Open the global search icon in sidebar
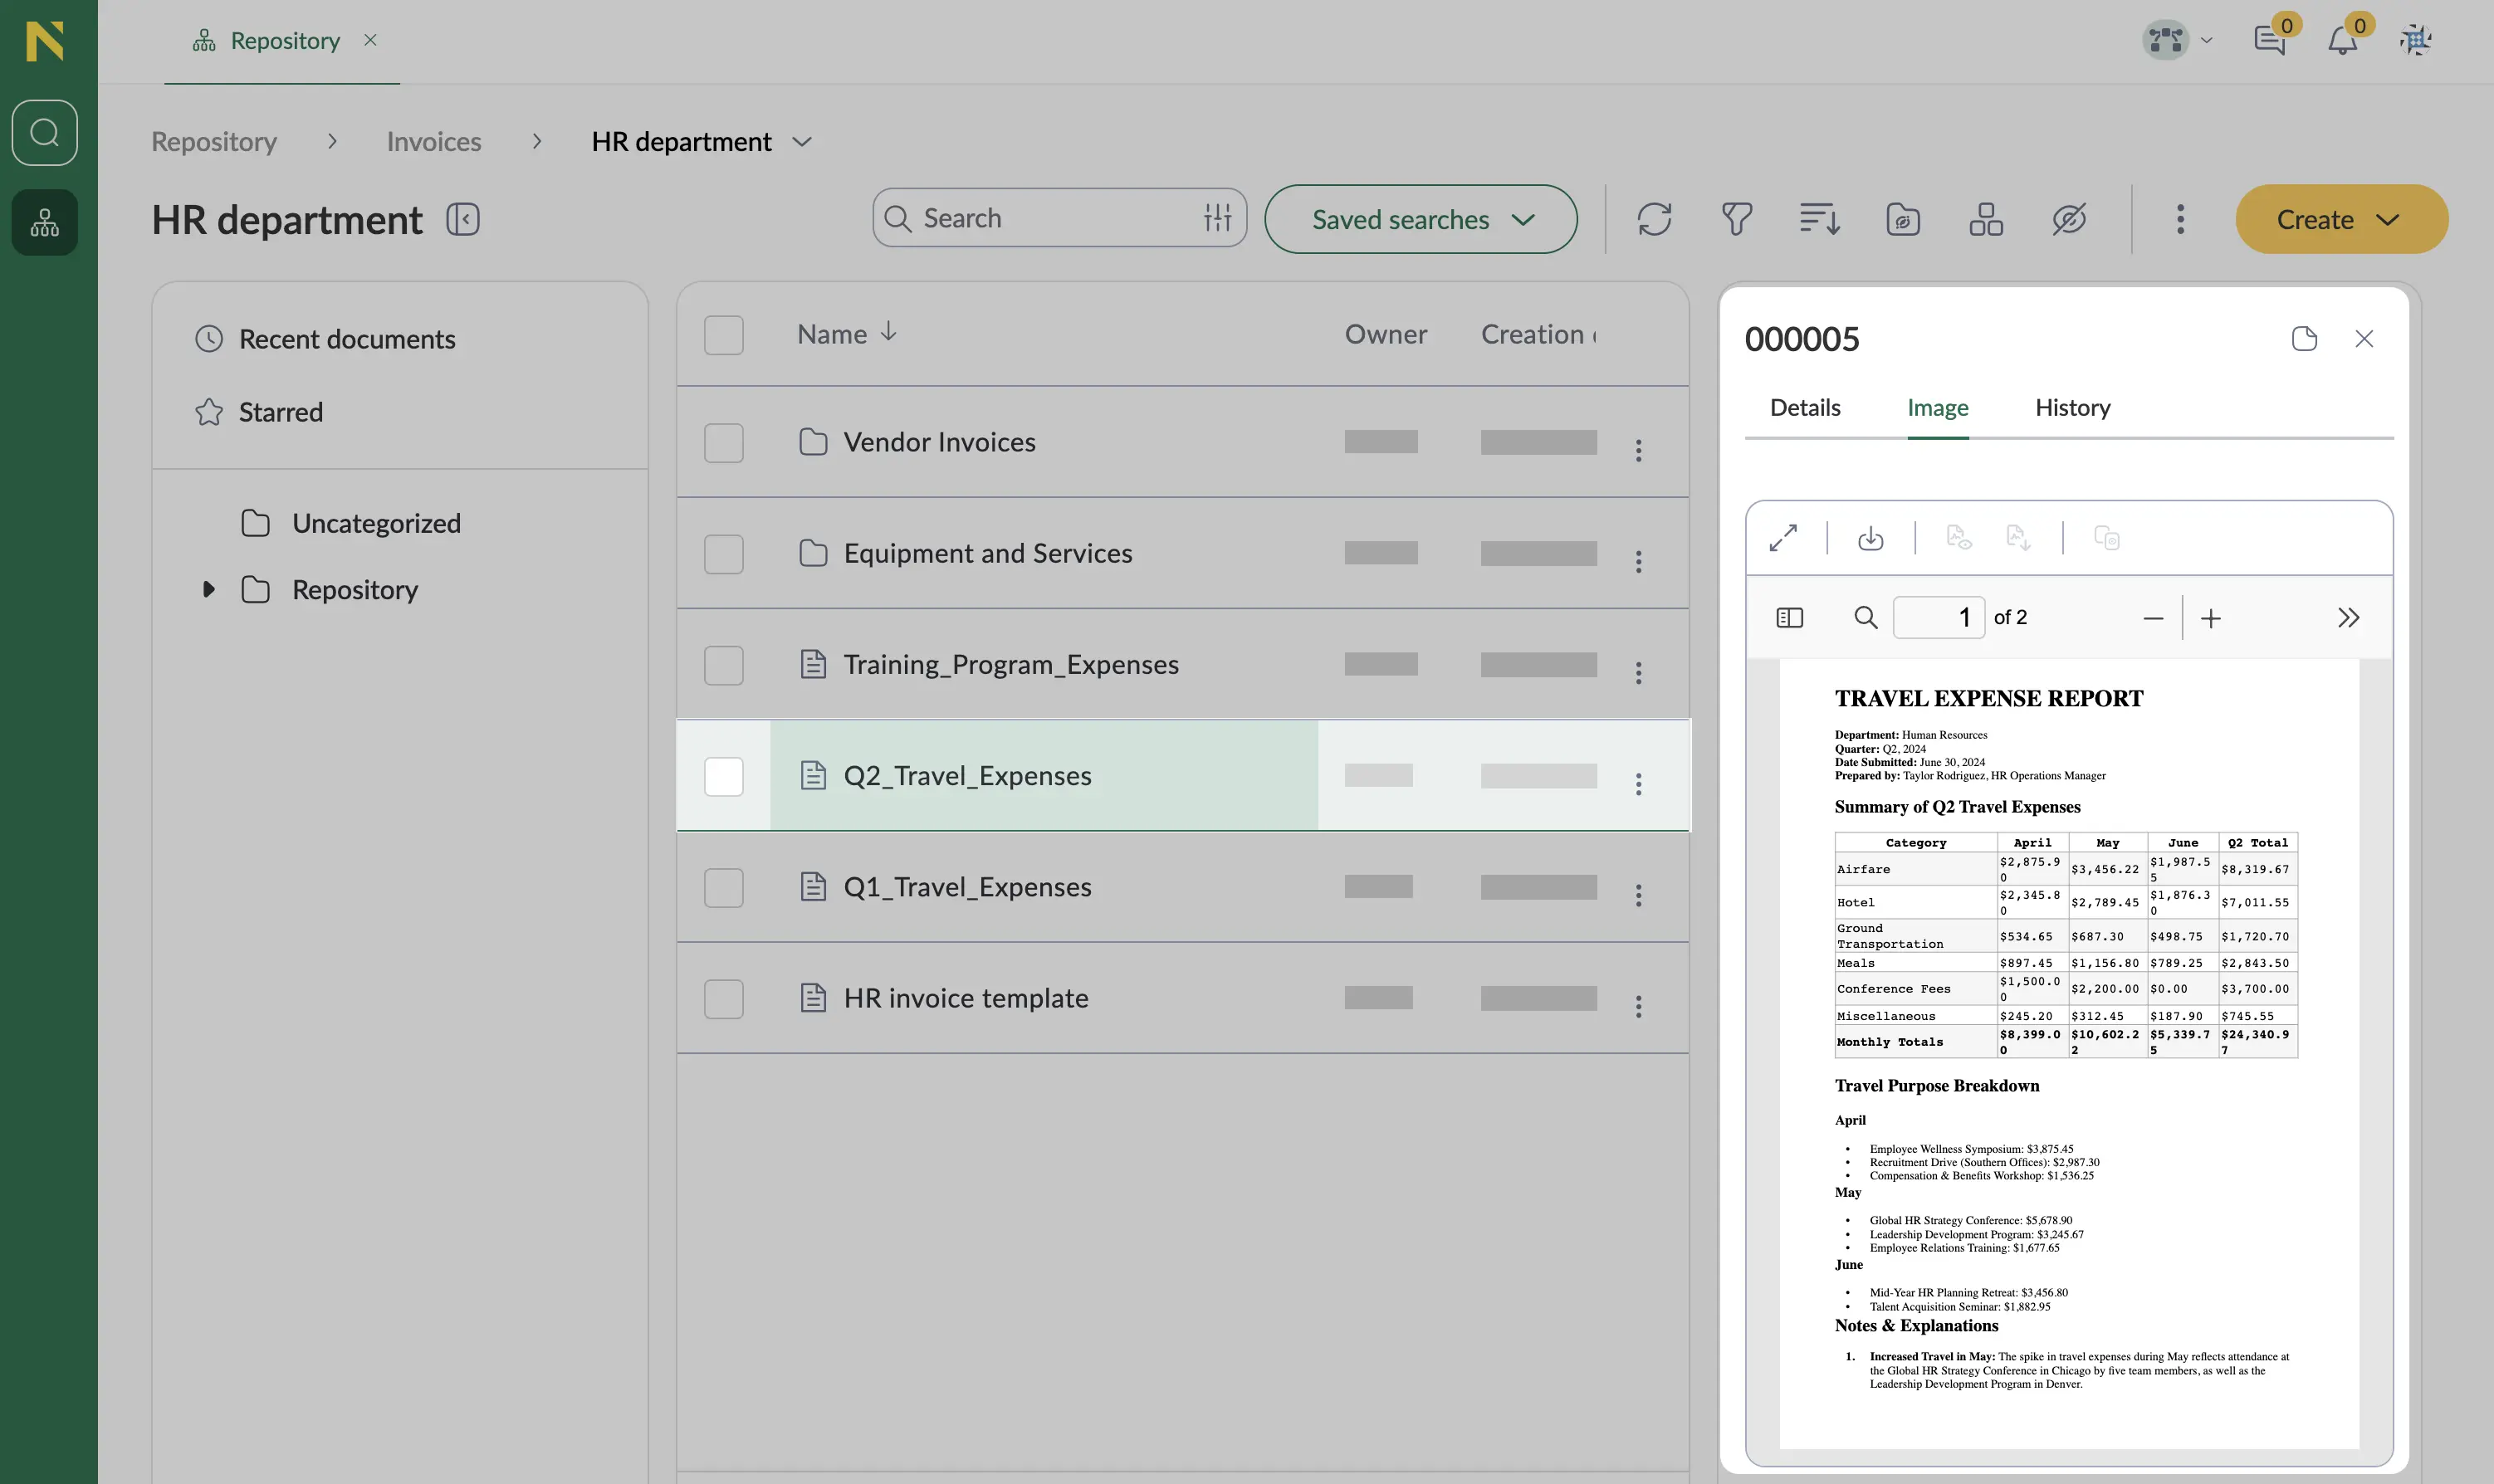Viewport: 2494px width, 1484px height. pyautogui.click(x=45, y=132)
